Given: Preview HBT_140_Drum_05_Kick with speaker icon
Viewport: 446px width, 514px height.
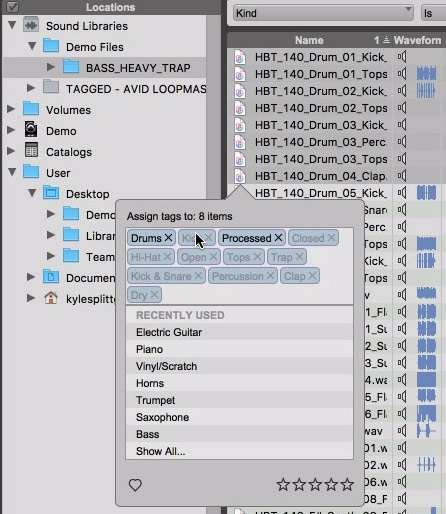Looking at the screenshot, I should tap(402, 193).
